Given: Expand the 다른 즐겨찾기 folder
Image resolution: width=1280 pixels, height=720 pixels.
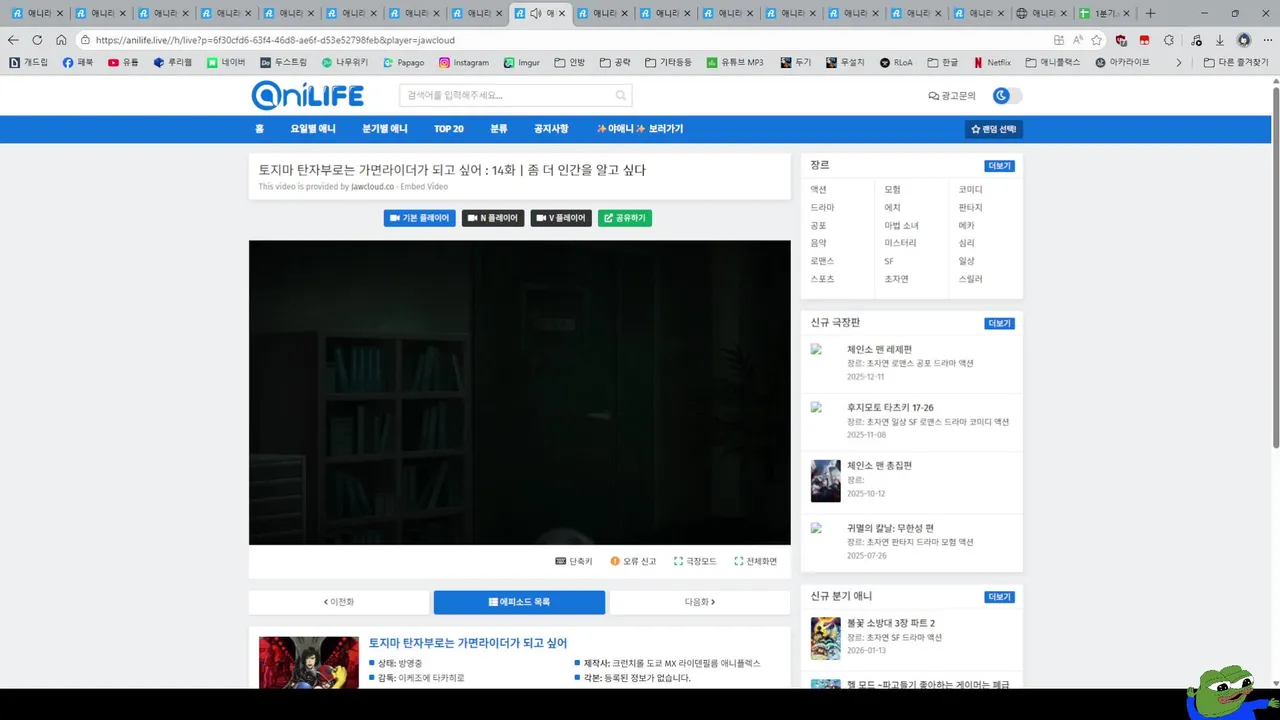Looking at the screenshot, I should pyautogui.click(x=1236, y=62).
